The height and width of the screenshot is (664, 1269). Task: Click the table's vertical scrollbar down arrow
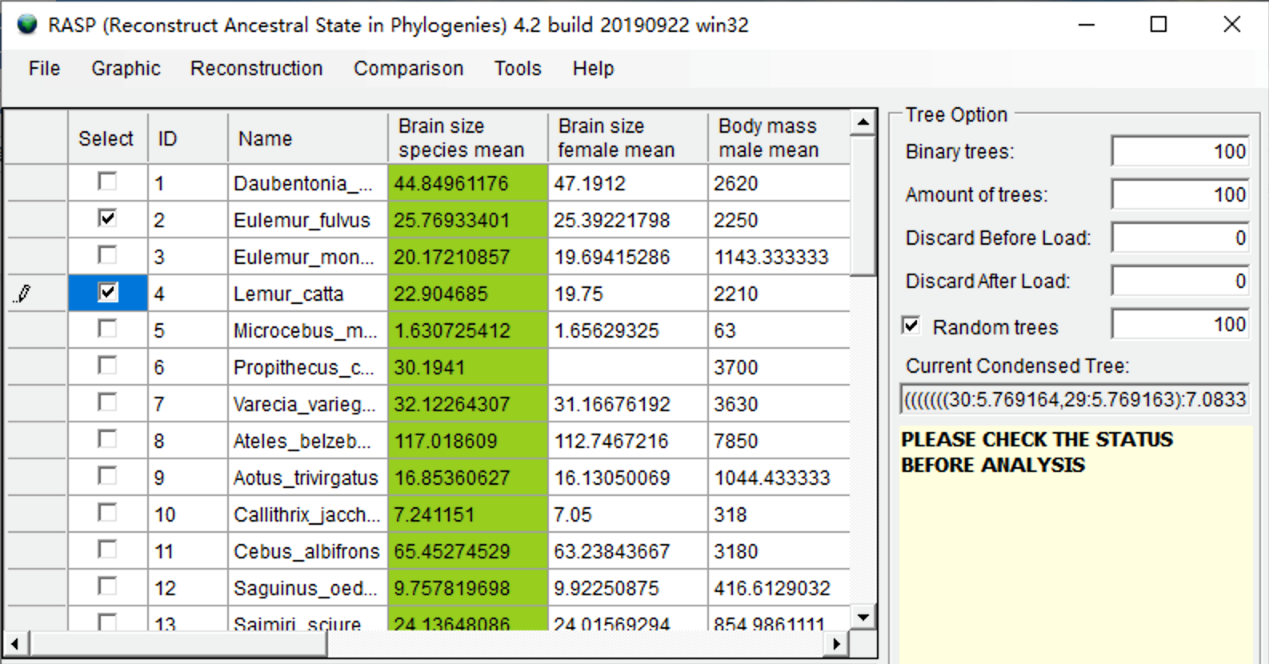tap(863, 617)
